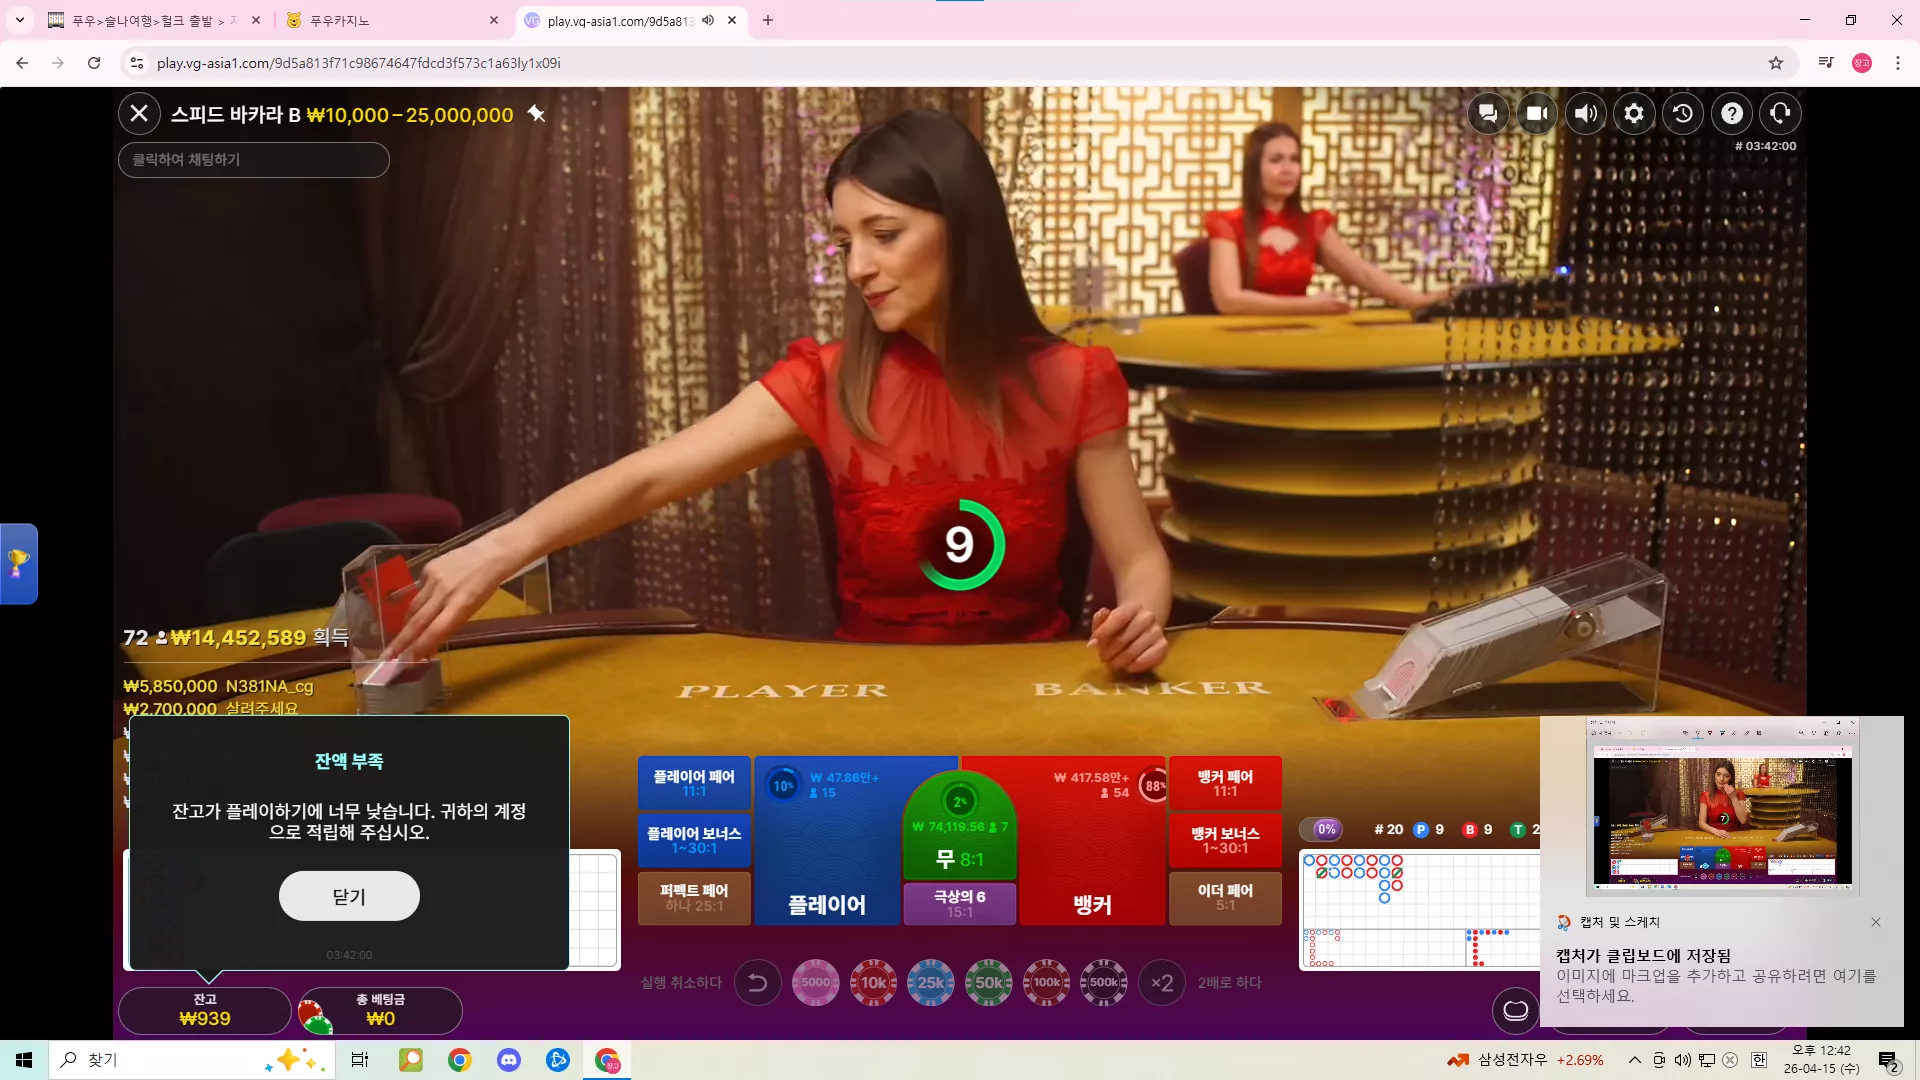
Task: Open the 총 베팅금 total bet panel
Action: tap(381, 1010)
